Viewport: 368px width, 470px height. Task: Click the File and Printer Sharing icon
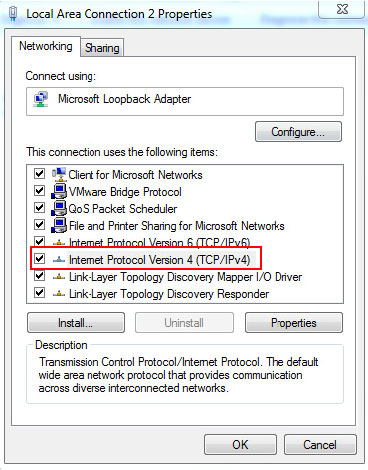tap(59, 225)
